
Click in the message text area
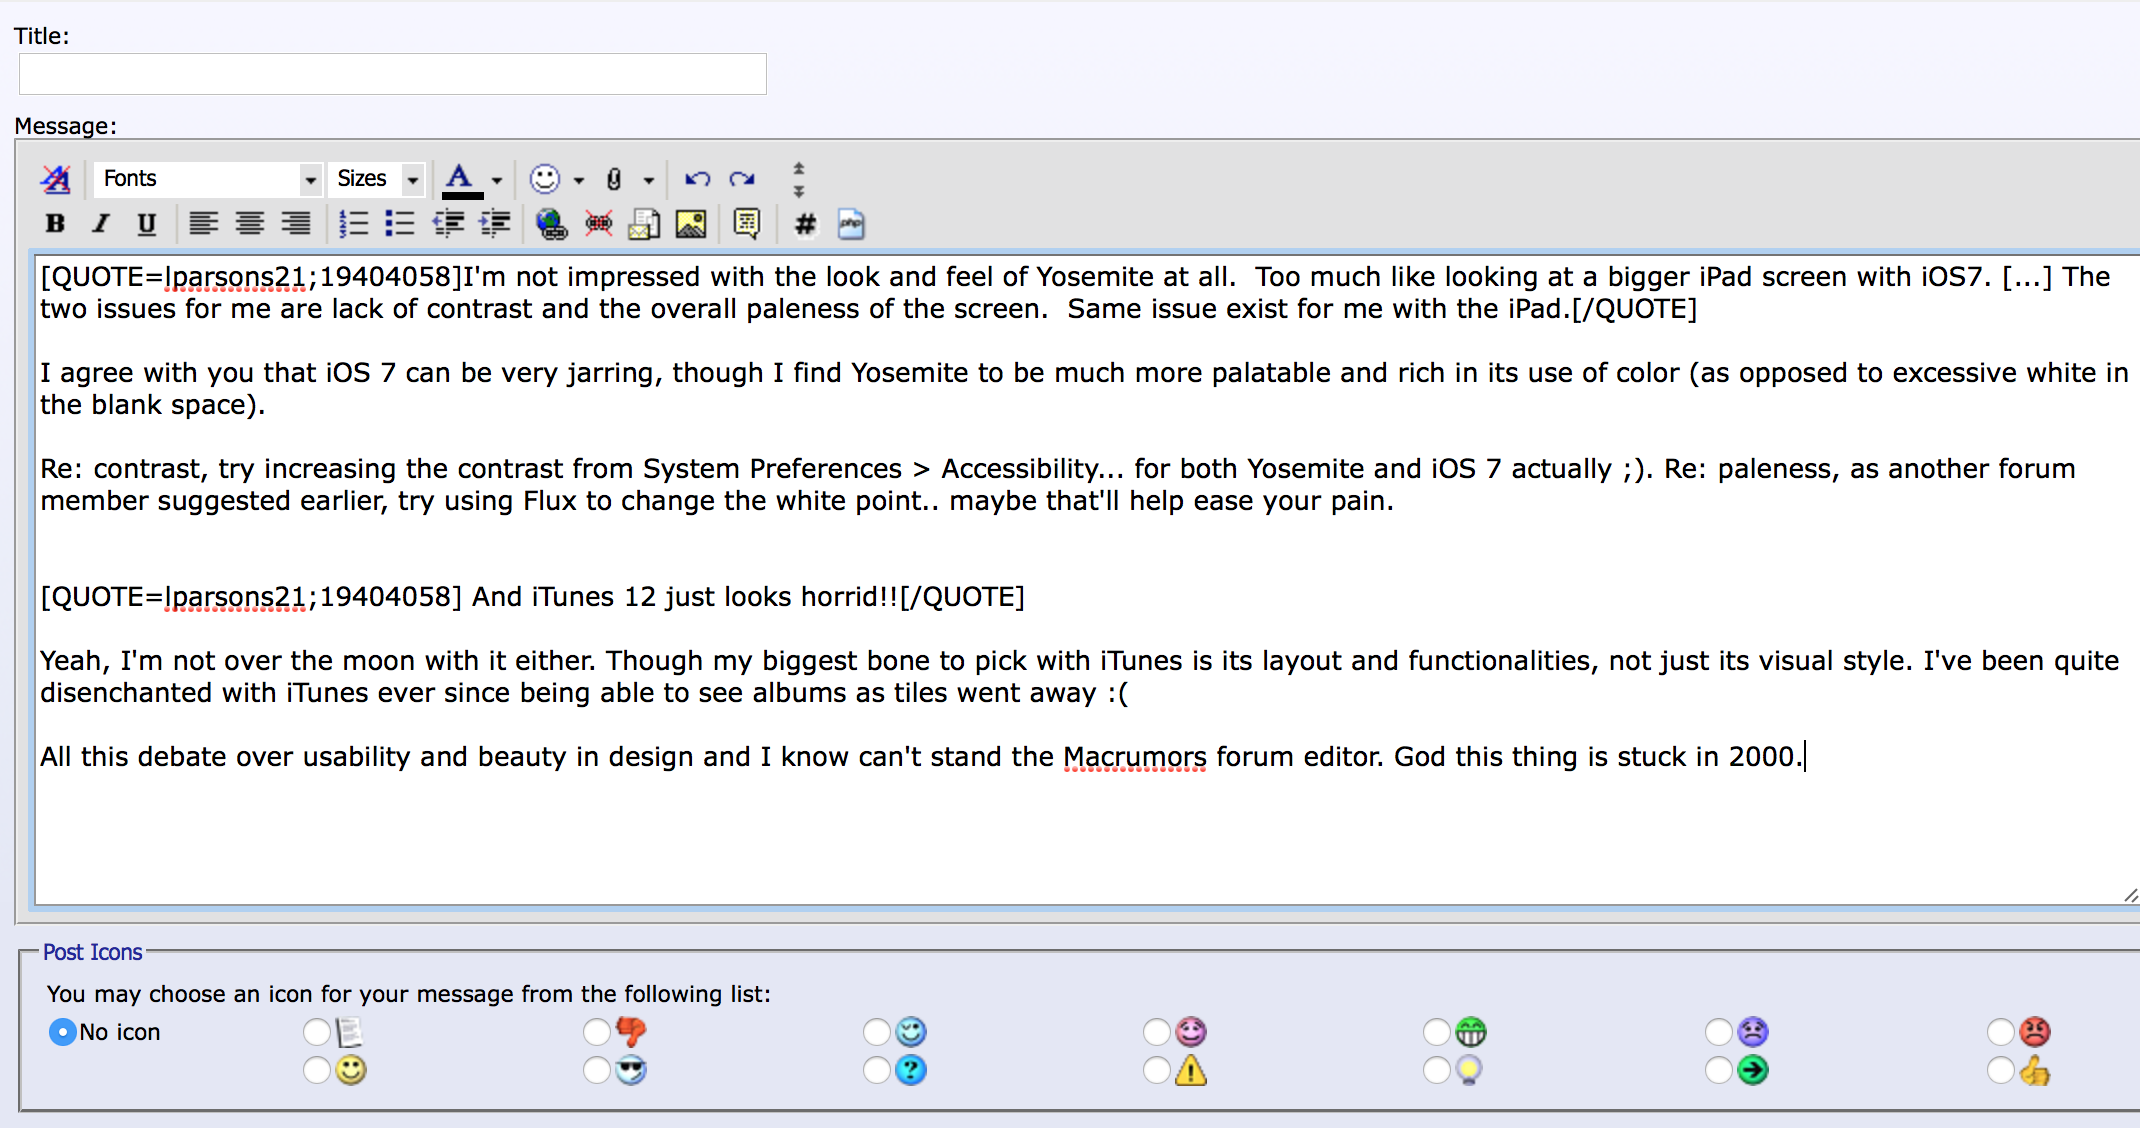point(1086,578)
